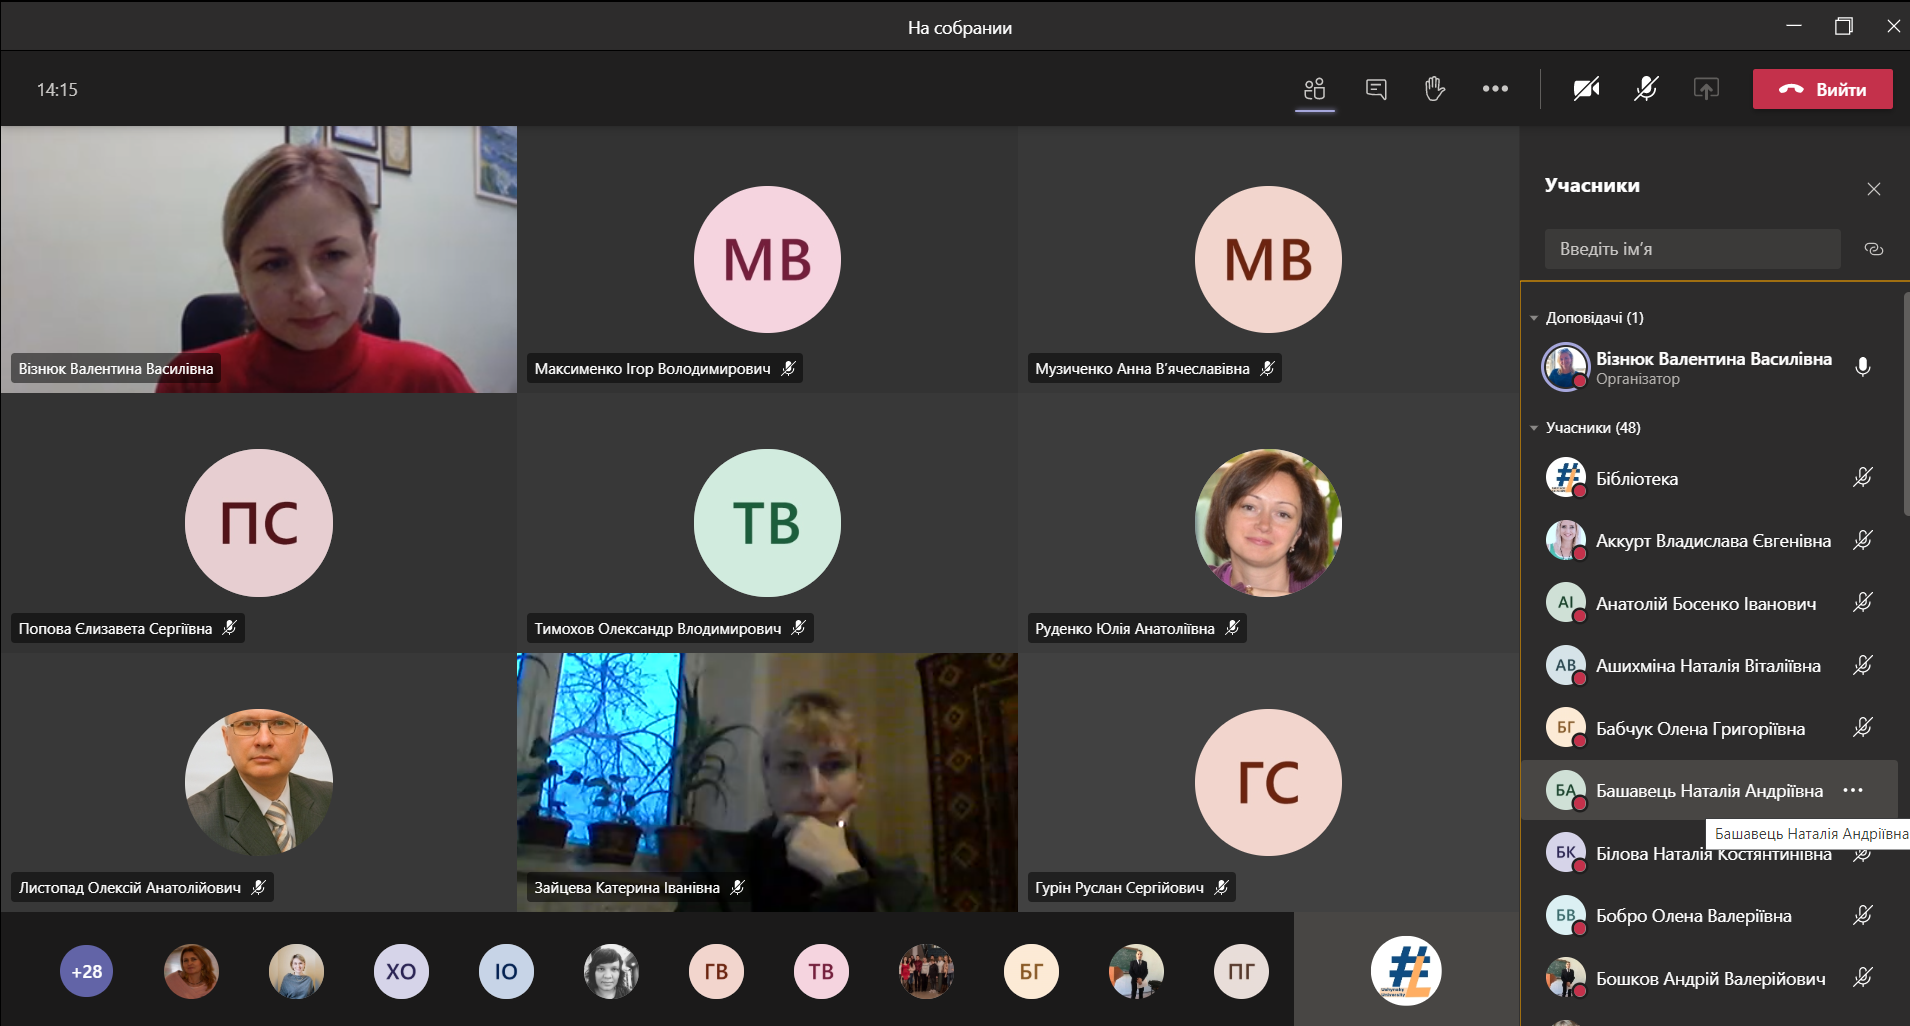Open the more actions ellipsis in toolbar
The height and width of the screenshot is (1026, 1910).
coord(1495,89)
